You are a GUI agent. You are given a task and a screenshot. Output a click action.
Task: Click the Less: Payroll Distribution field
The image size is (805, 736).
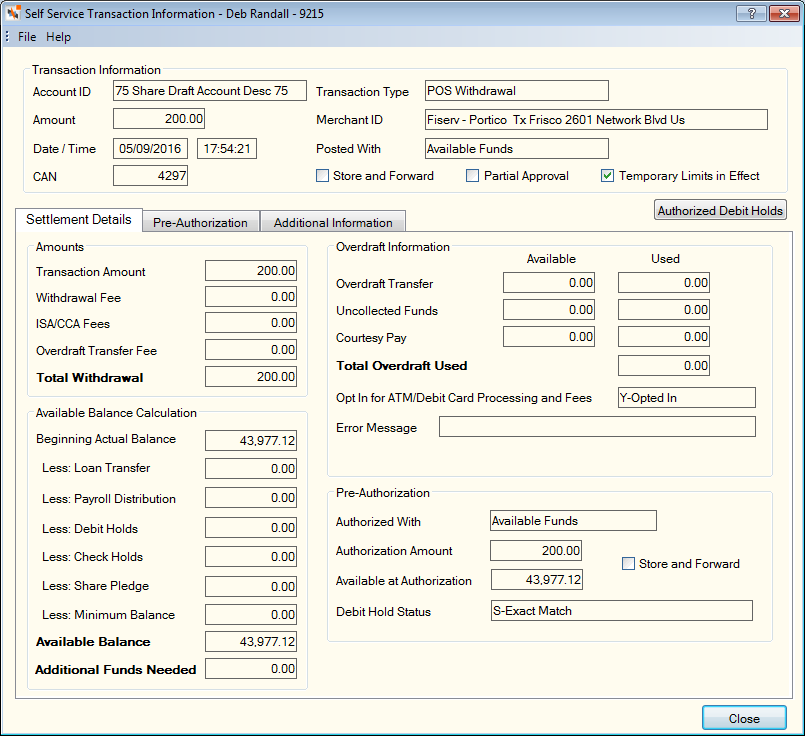click(251, 497)
